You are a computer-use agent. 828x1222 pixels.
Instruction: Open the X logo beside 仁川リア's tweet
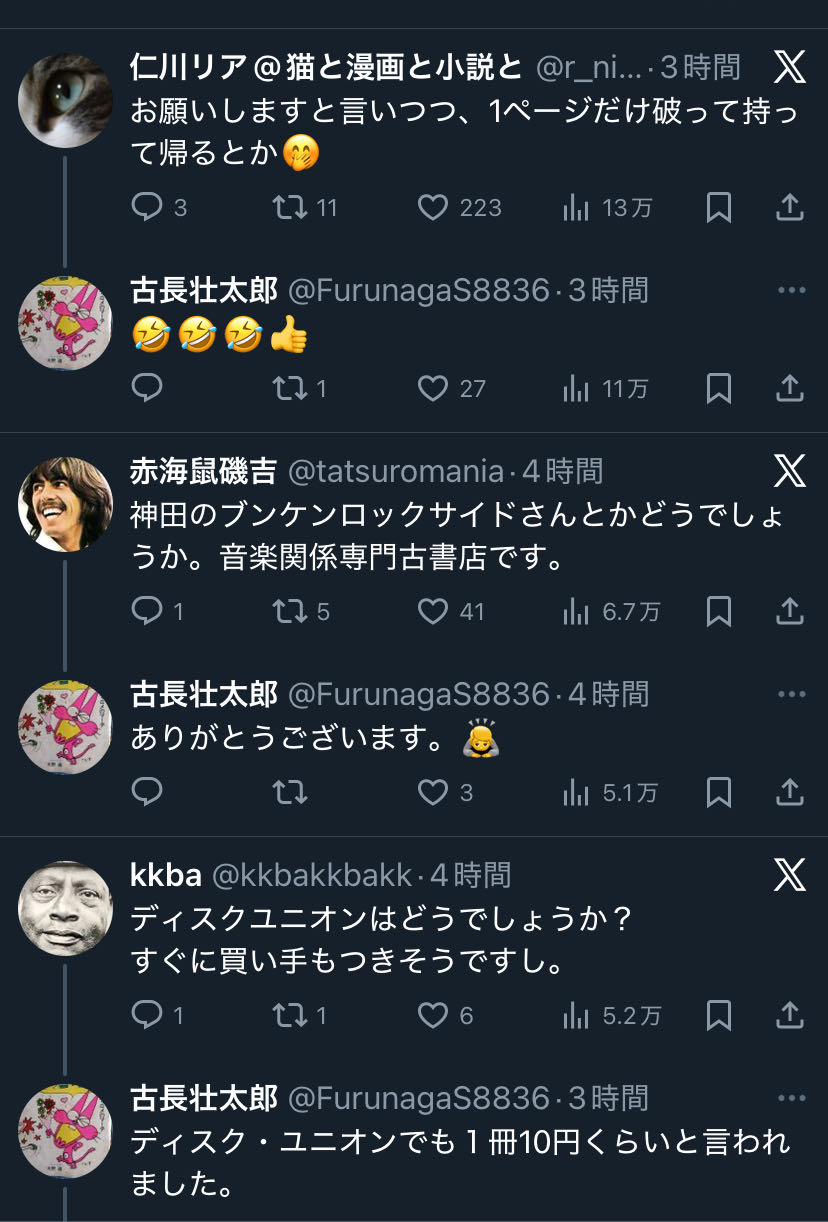tap(790, 67)
